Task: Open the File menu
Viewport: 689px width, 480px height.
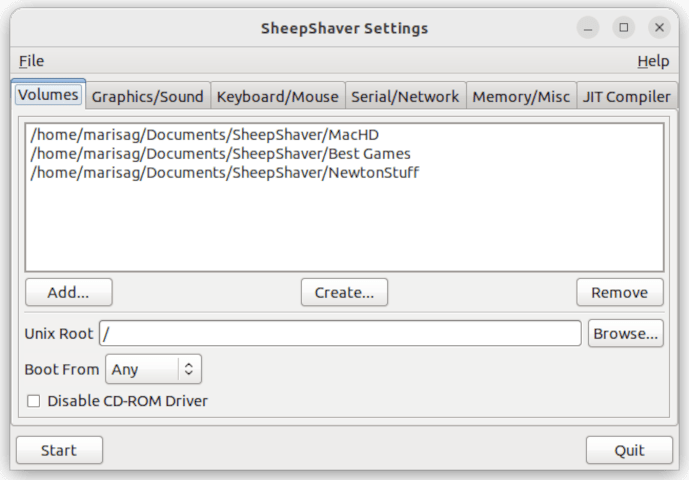Action: pyautogui.click(x=31, y=61)
